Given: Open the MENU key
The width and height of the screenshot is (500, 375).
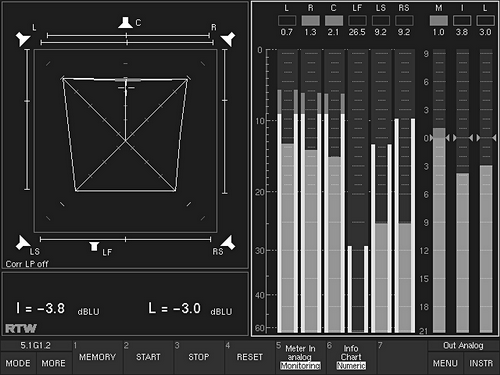Looking at the screenshot, I should click(445, 363).
